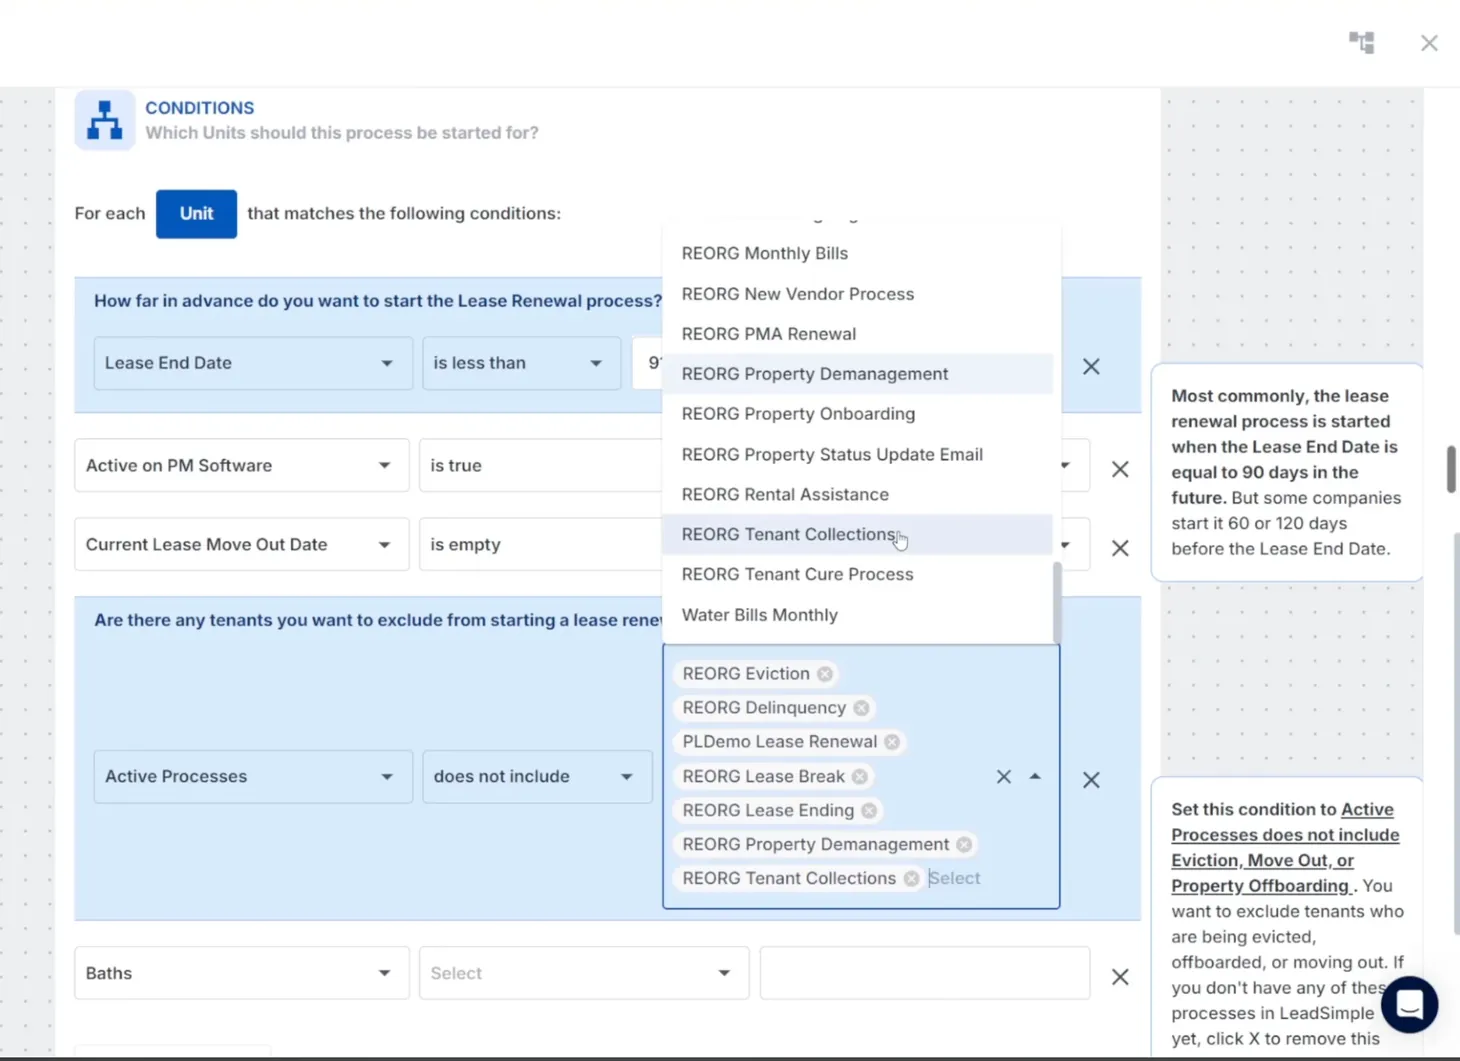
Task: Collapse the Active Processes multiselect arrow
Action: [1035, 777]
